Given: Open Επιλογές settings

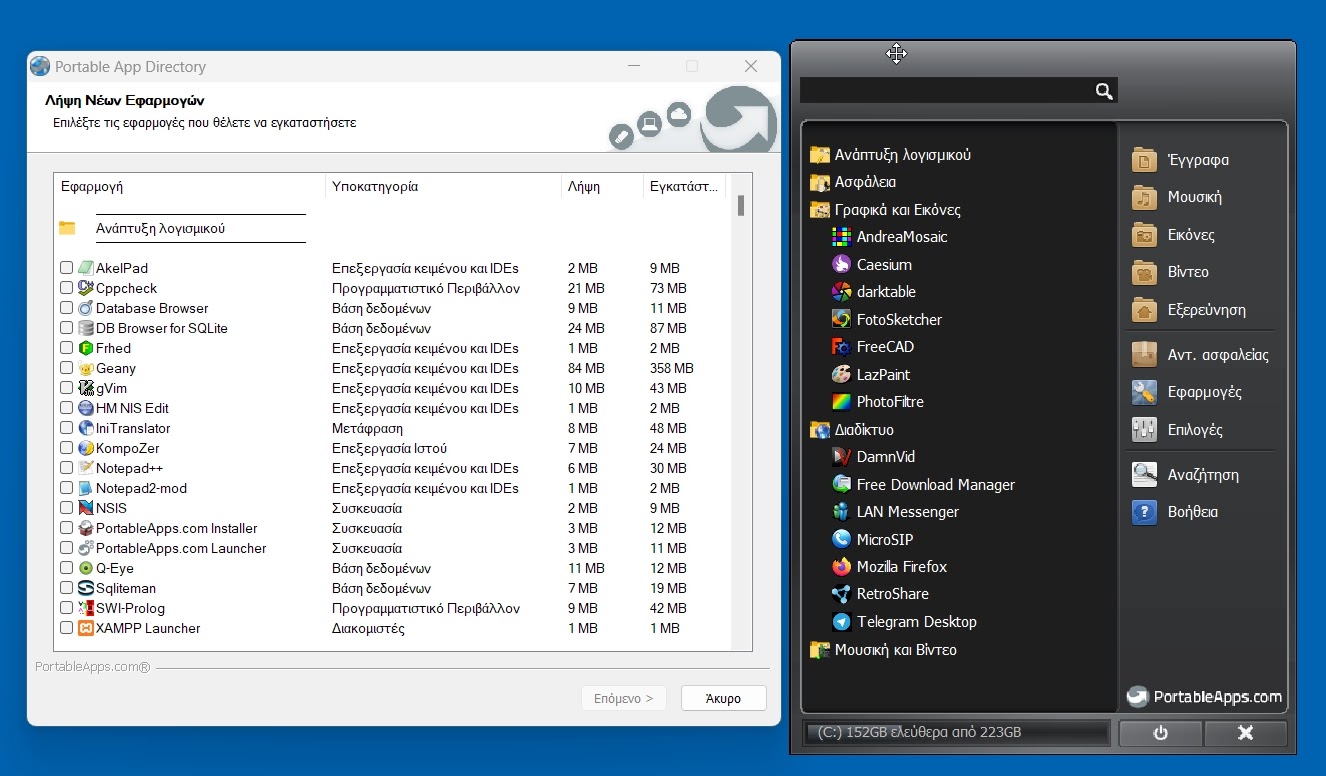Looking at the screenshot, I should pyautogui.click(x=1177, y=430).
